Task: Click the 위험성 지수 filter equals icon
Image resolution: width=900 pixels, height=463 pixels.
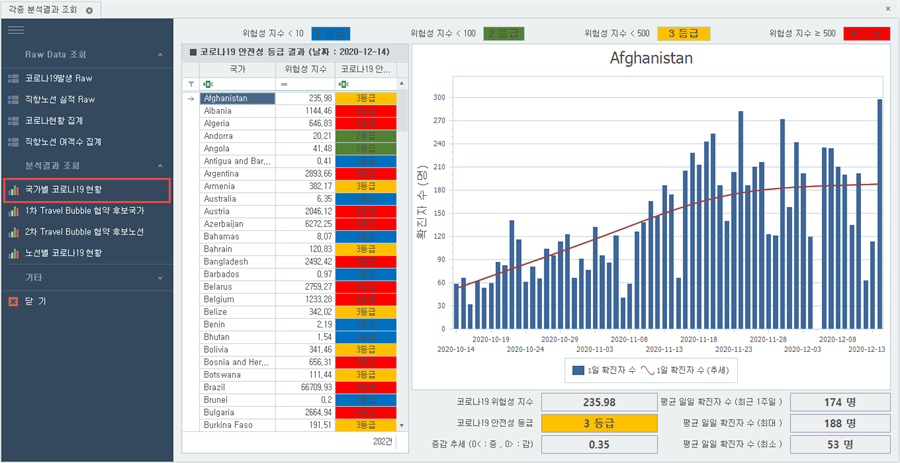Action: [283, 84]
